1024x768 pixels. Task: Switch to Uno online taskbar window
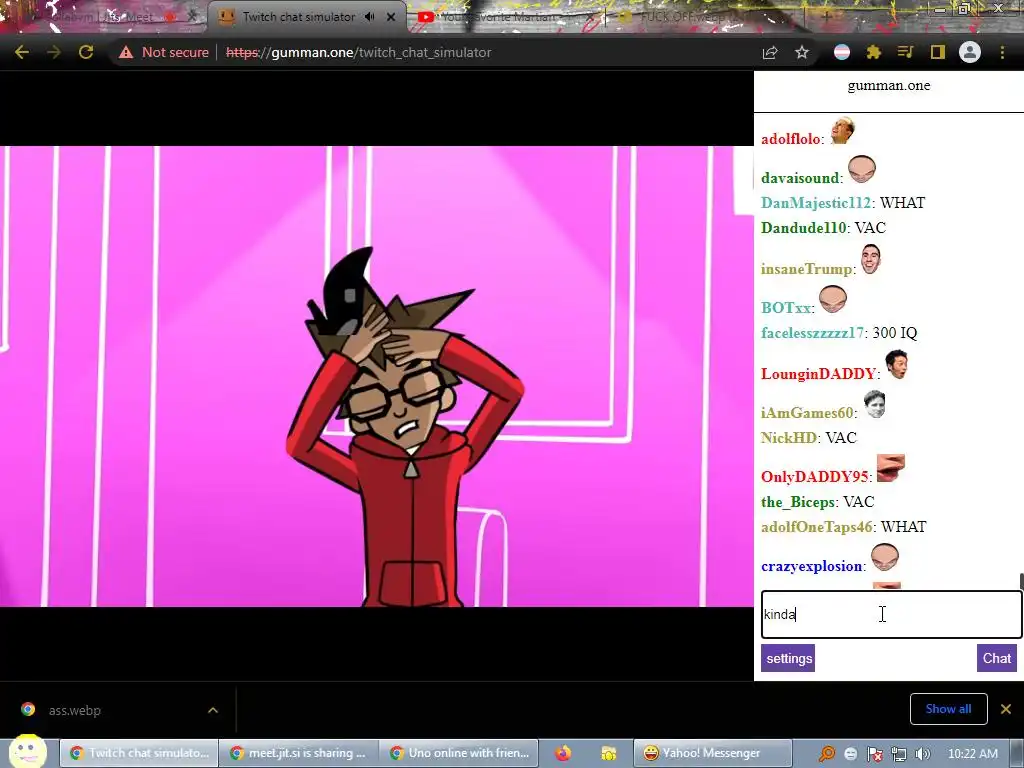(x=458, y=753)
